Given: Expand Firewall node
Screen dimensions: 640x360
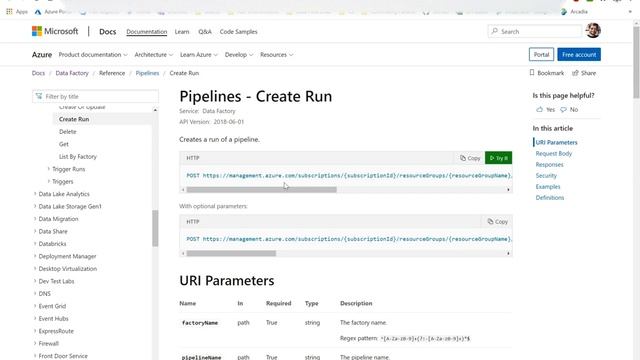Looking at the screenshot, I should pos(35,343).
